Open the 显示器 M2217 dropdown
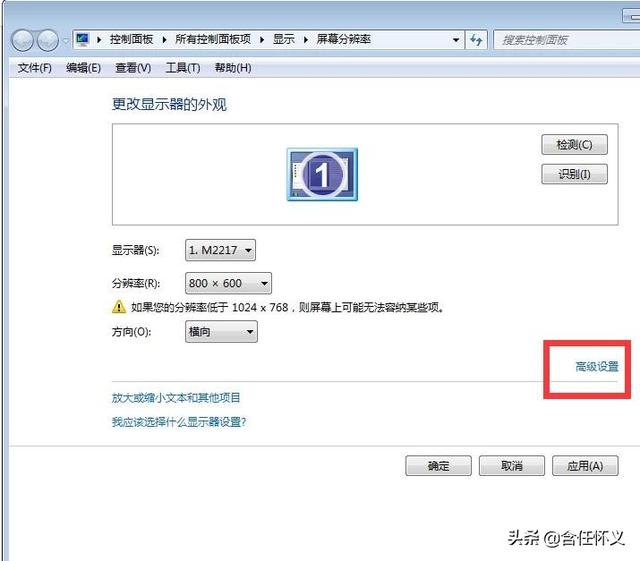This screenshot has width=640, height=561. pyautogui.click(x=220, y=250)
